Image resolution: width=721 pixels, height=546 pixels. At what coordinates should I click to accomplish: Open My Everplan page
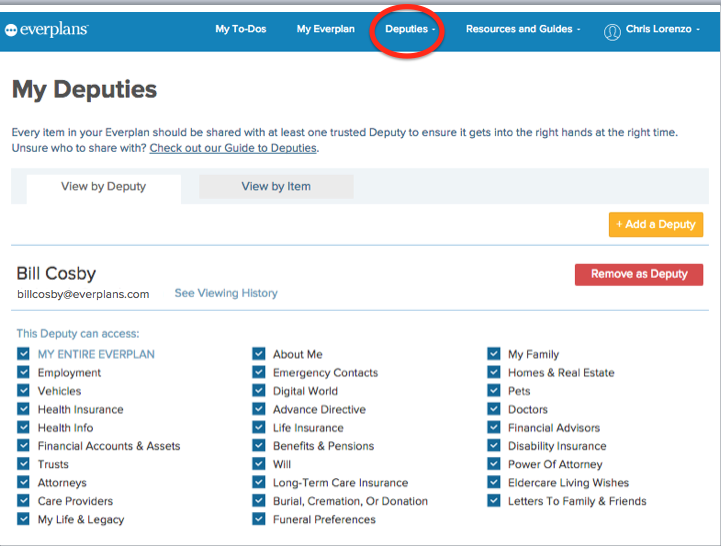tap(325, 29)
